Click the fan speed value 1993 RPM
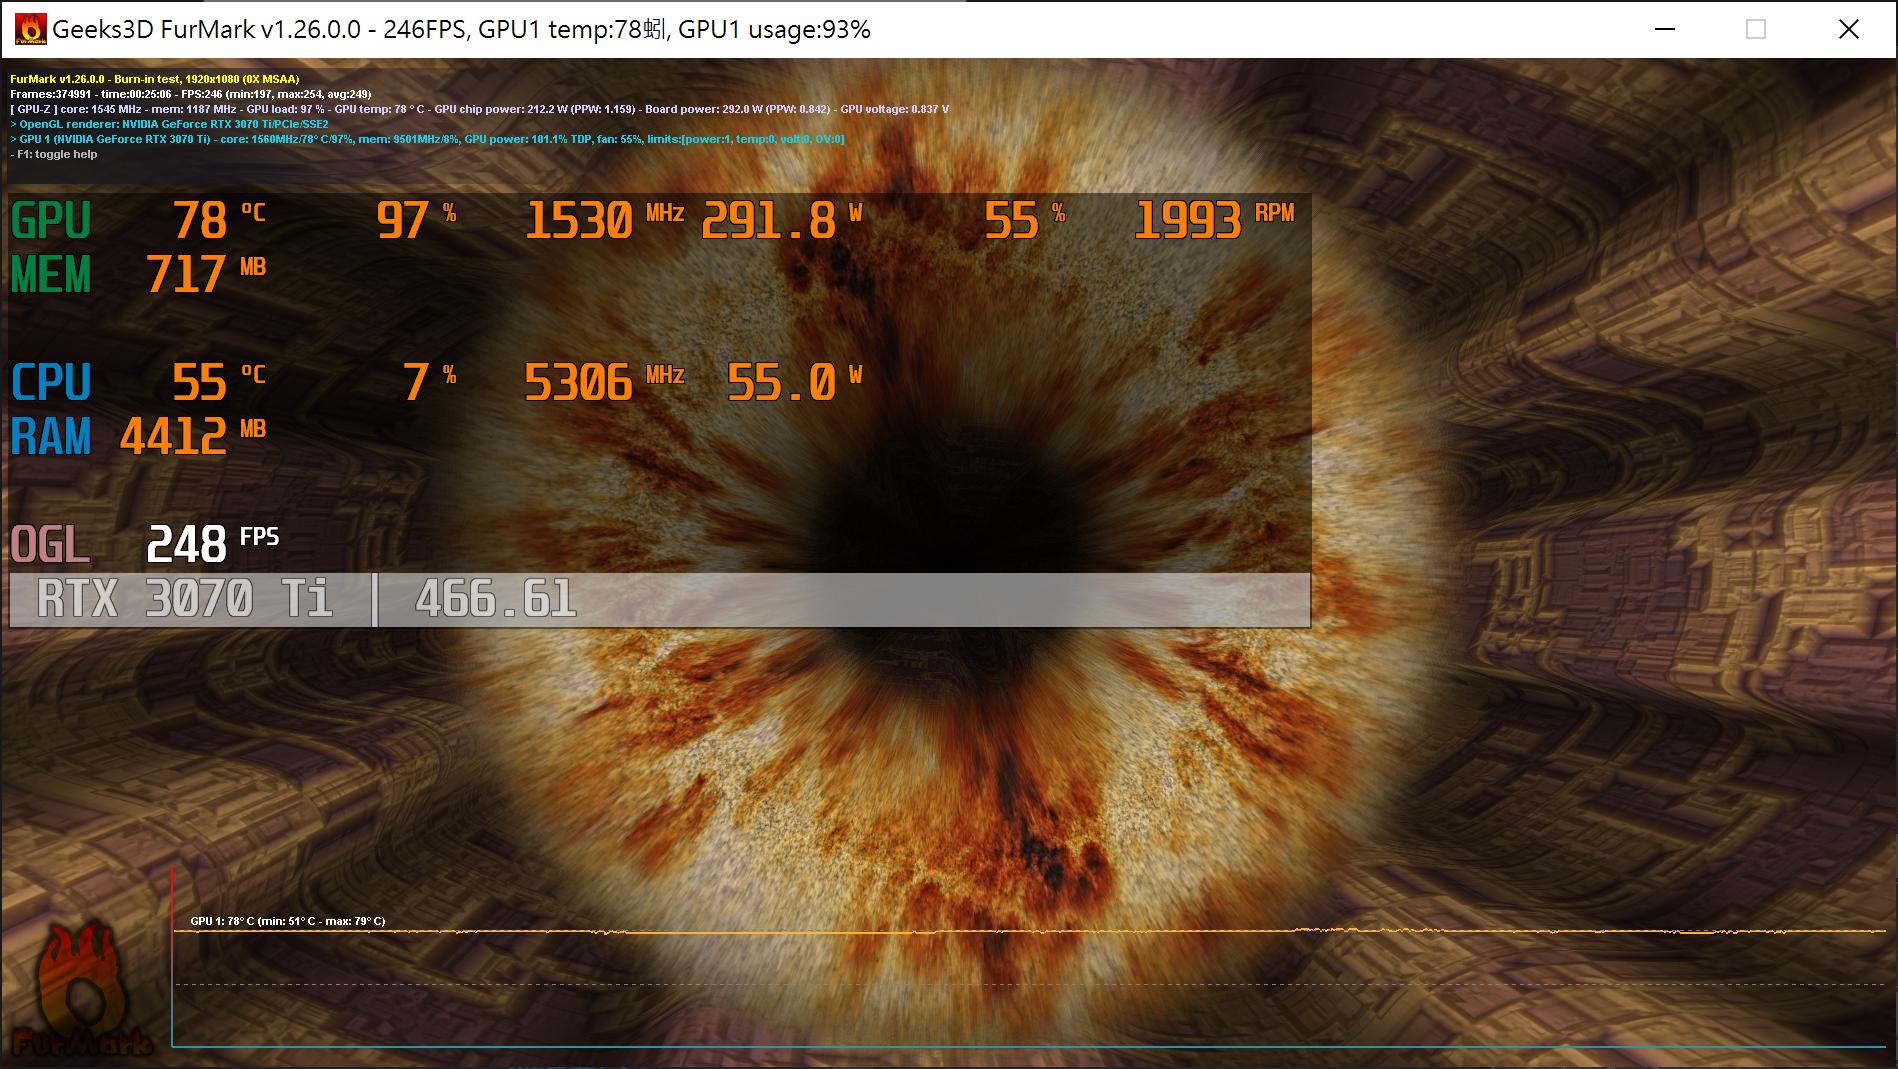 click(x=1214, y=220)
